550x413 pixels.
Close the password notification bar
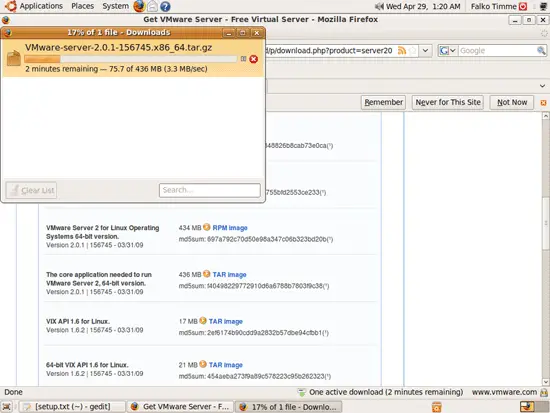point(543,103)
